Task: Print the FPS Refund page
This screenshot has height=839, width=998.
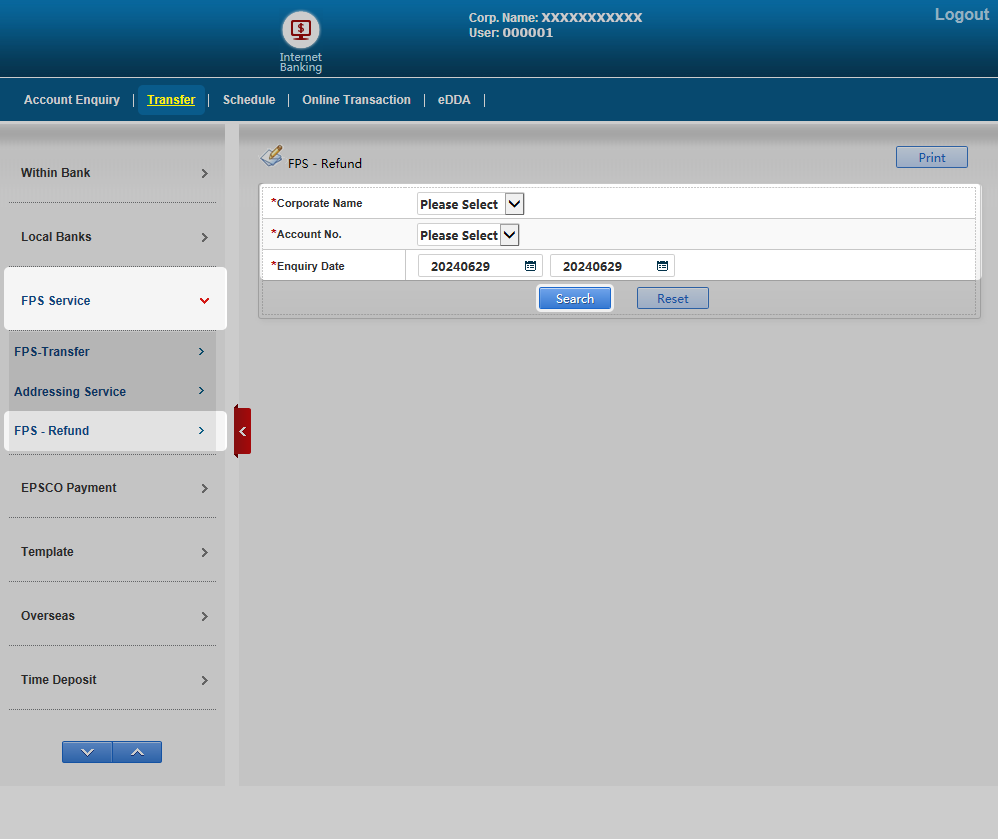Action: pos(931,157)
